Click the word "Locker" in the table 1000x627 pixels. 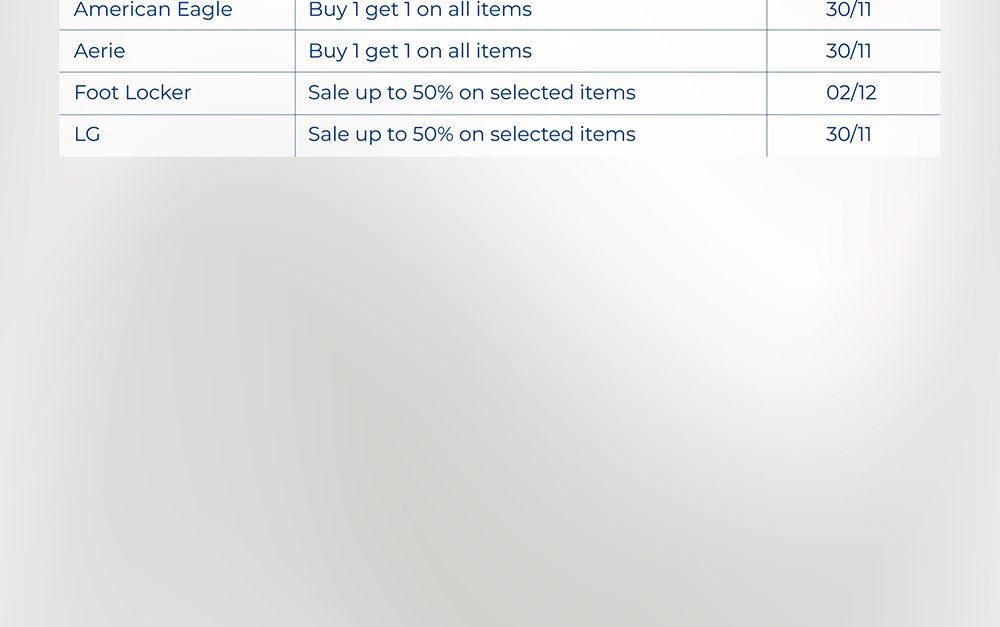tap(160, 93)
